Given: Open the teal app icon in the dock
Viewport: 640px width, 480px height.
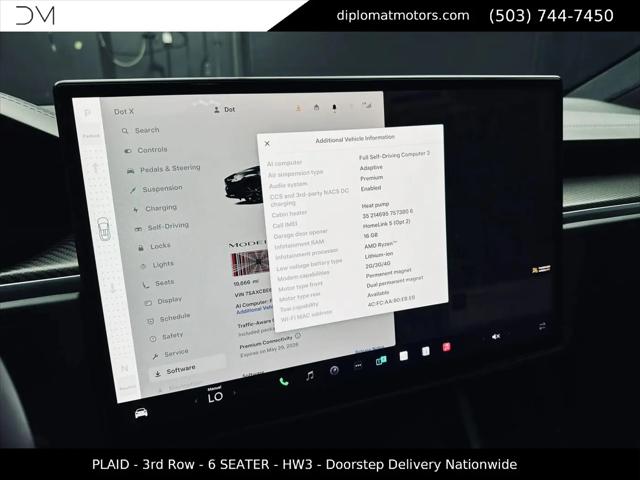Looking at the screenshot, I should pos(381,360).
